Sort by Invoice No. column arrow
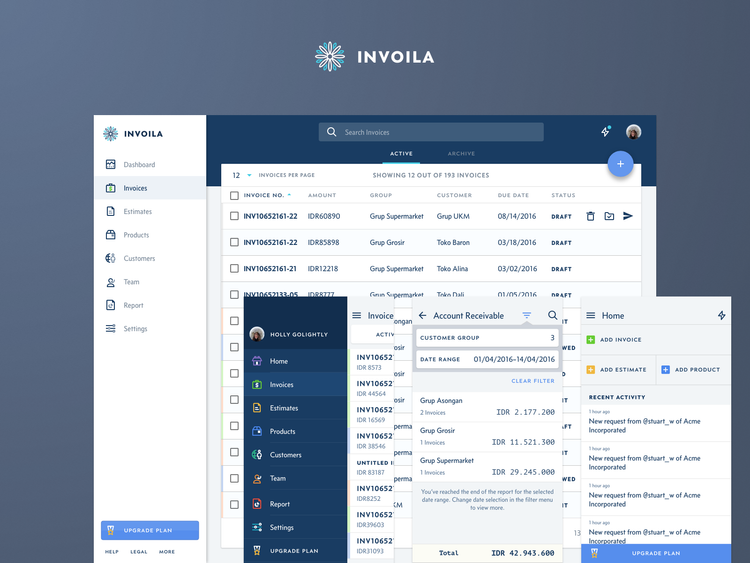Image resolution: width=750 pixels, height=563 pixels. 290,195
